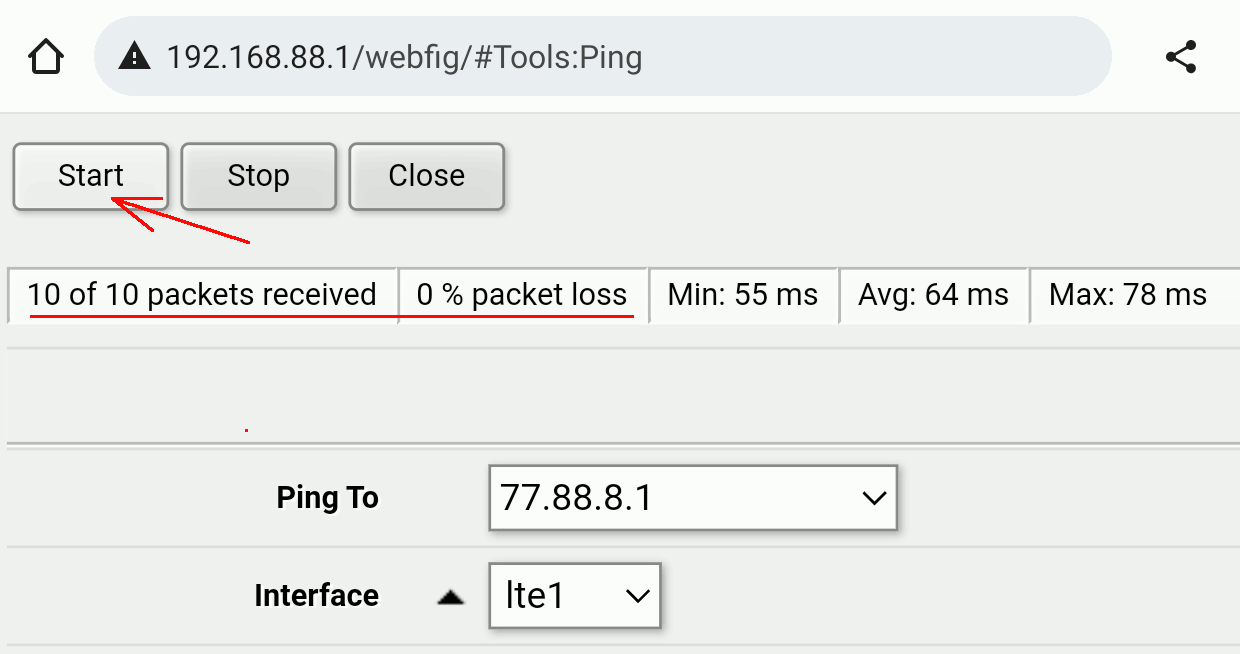The image size is (1240, 654).
Task: Click the 77.88.8.1 Ping To address text
Action: pos(577,497)
